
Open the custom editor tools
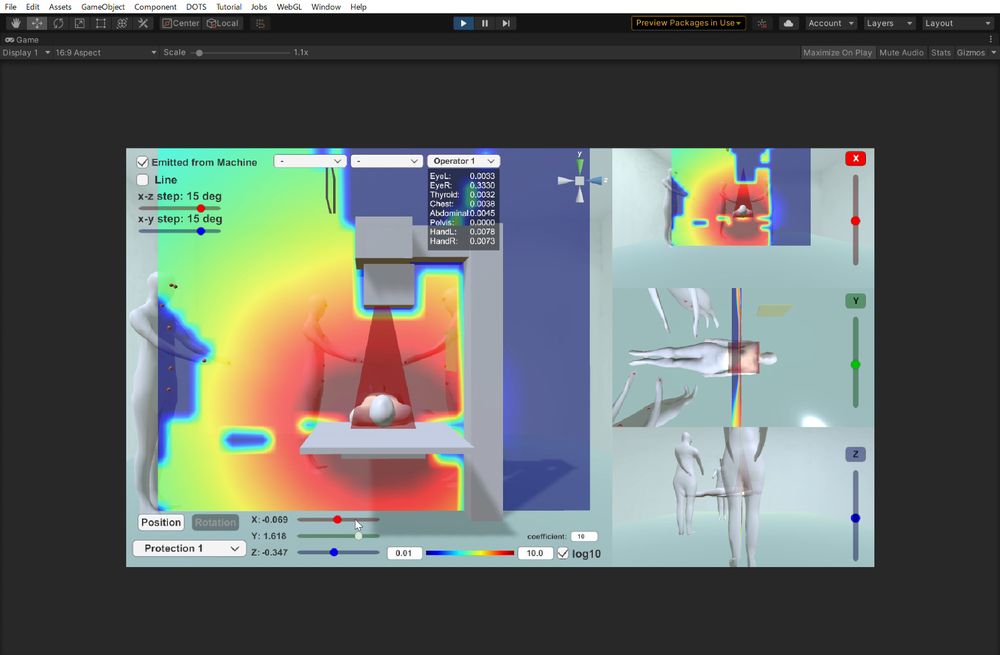tap(143, 23)
